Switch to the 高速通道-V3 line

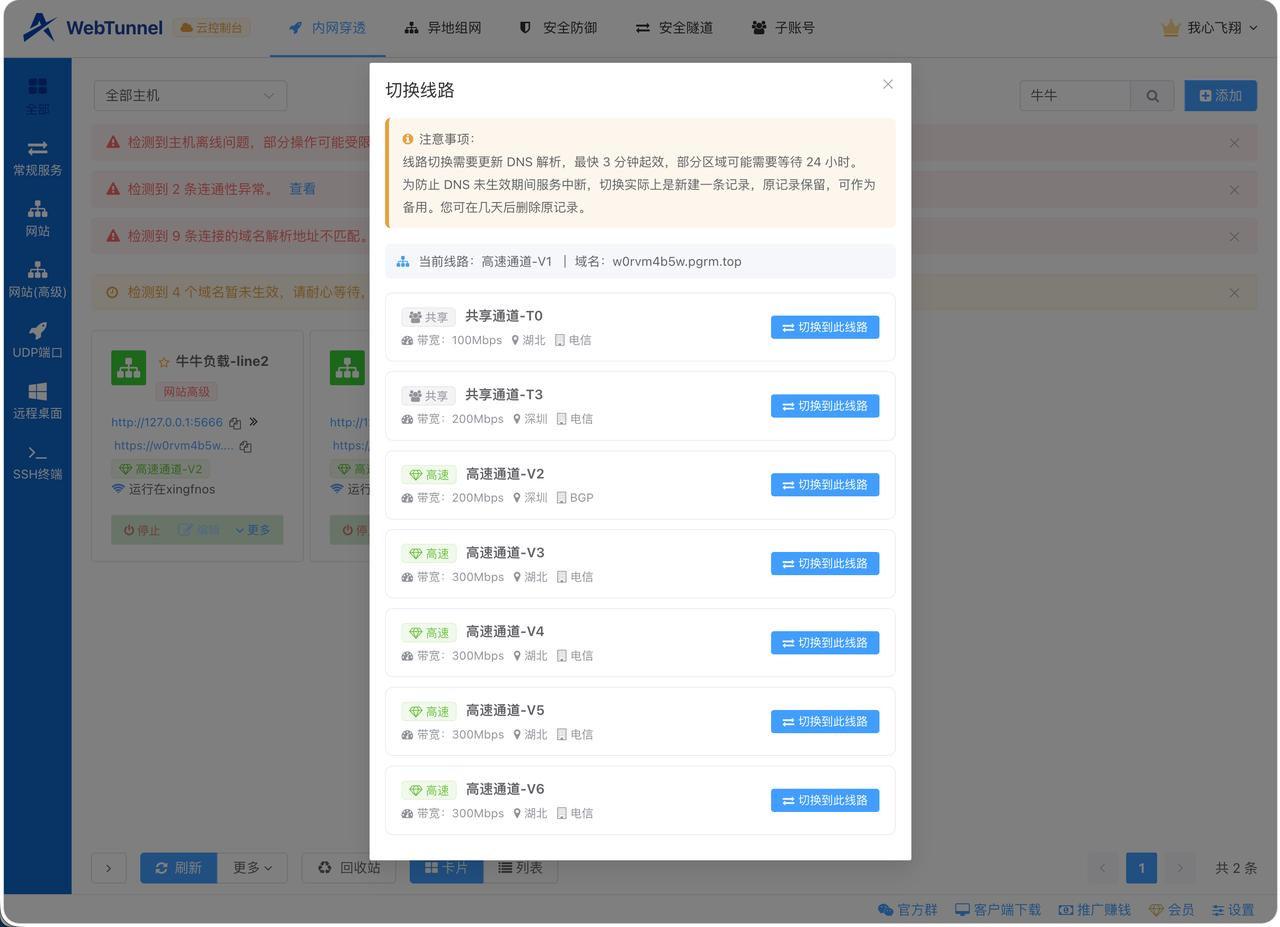pyautogui.click(x=825, y=564)
